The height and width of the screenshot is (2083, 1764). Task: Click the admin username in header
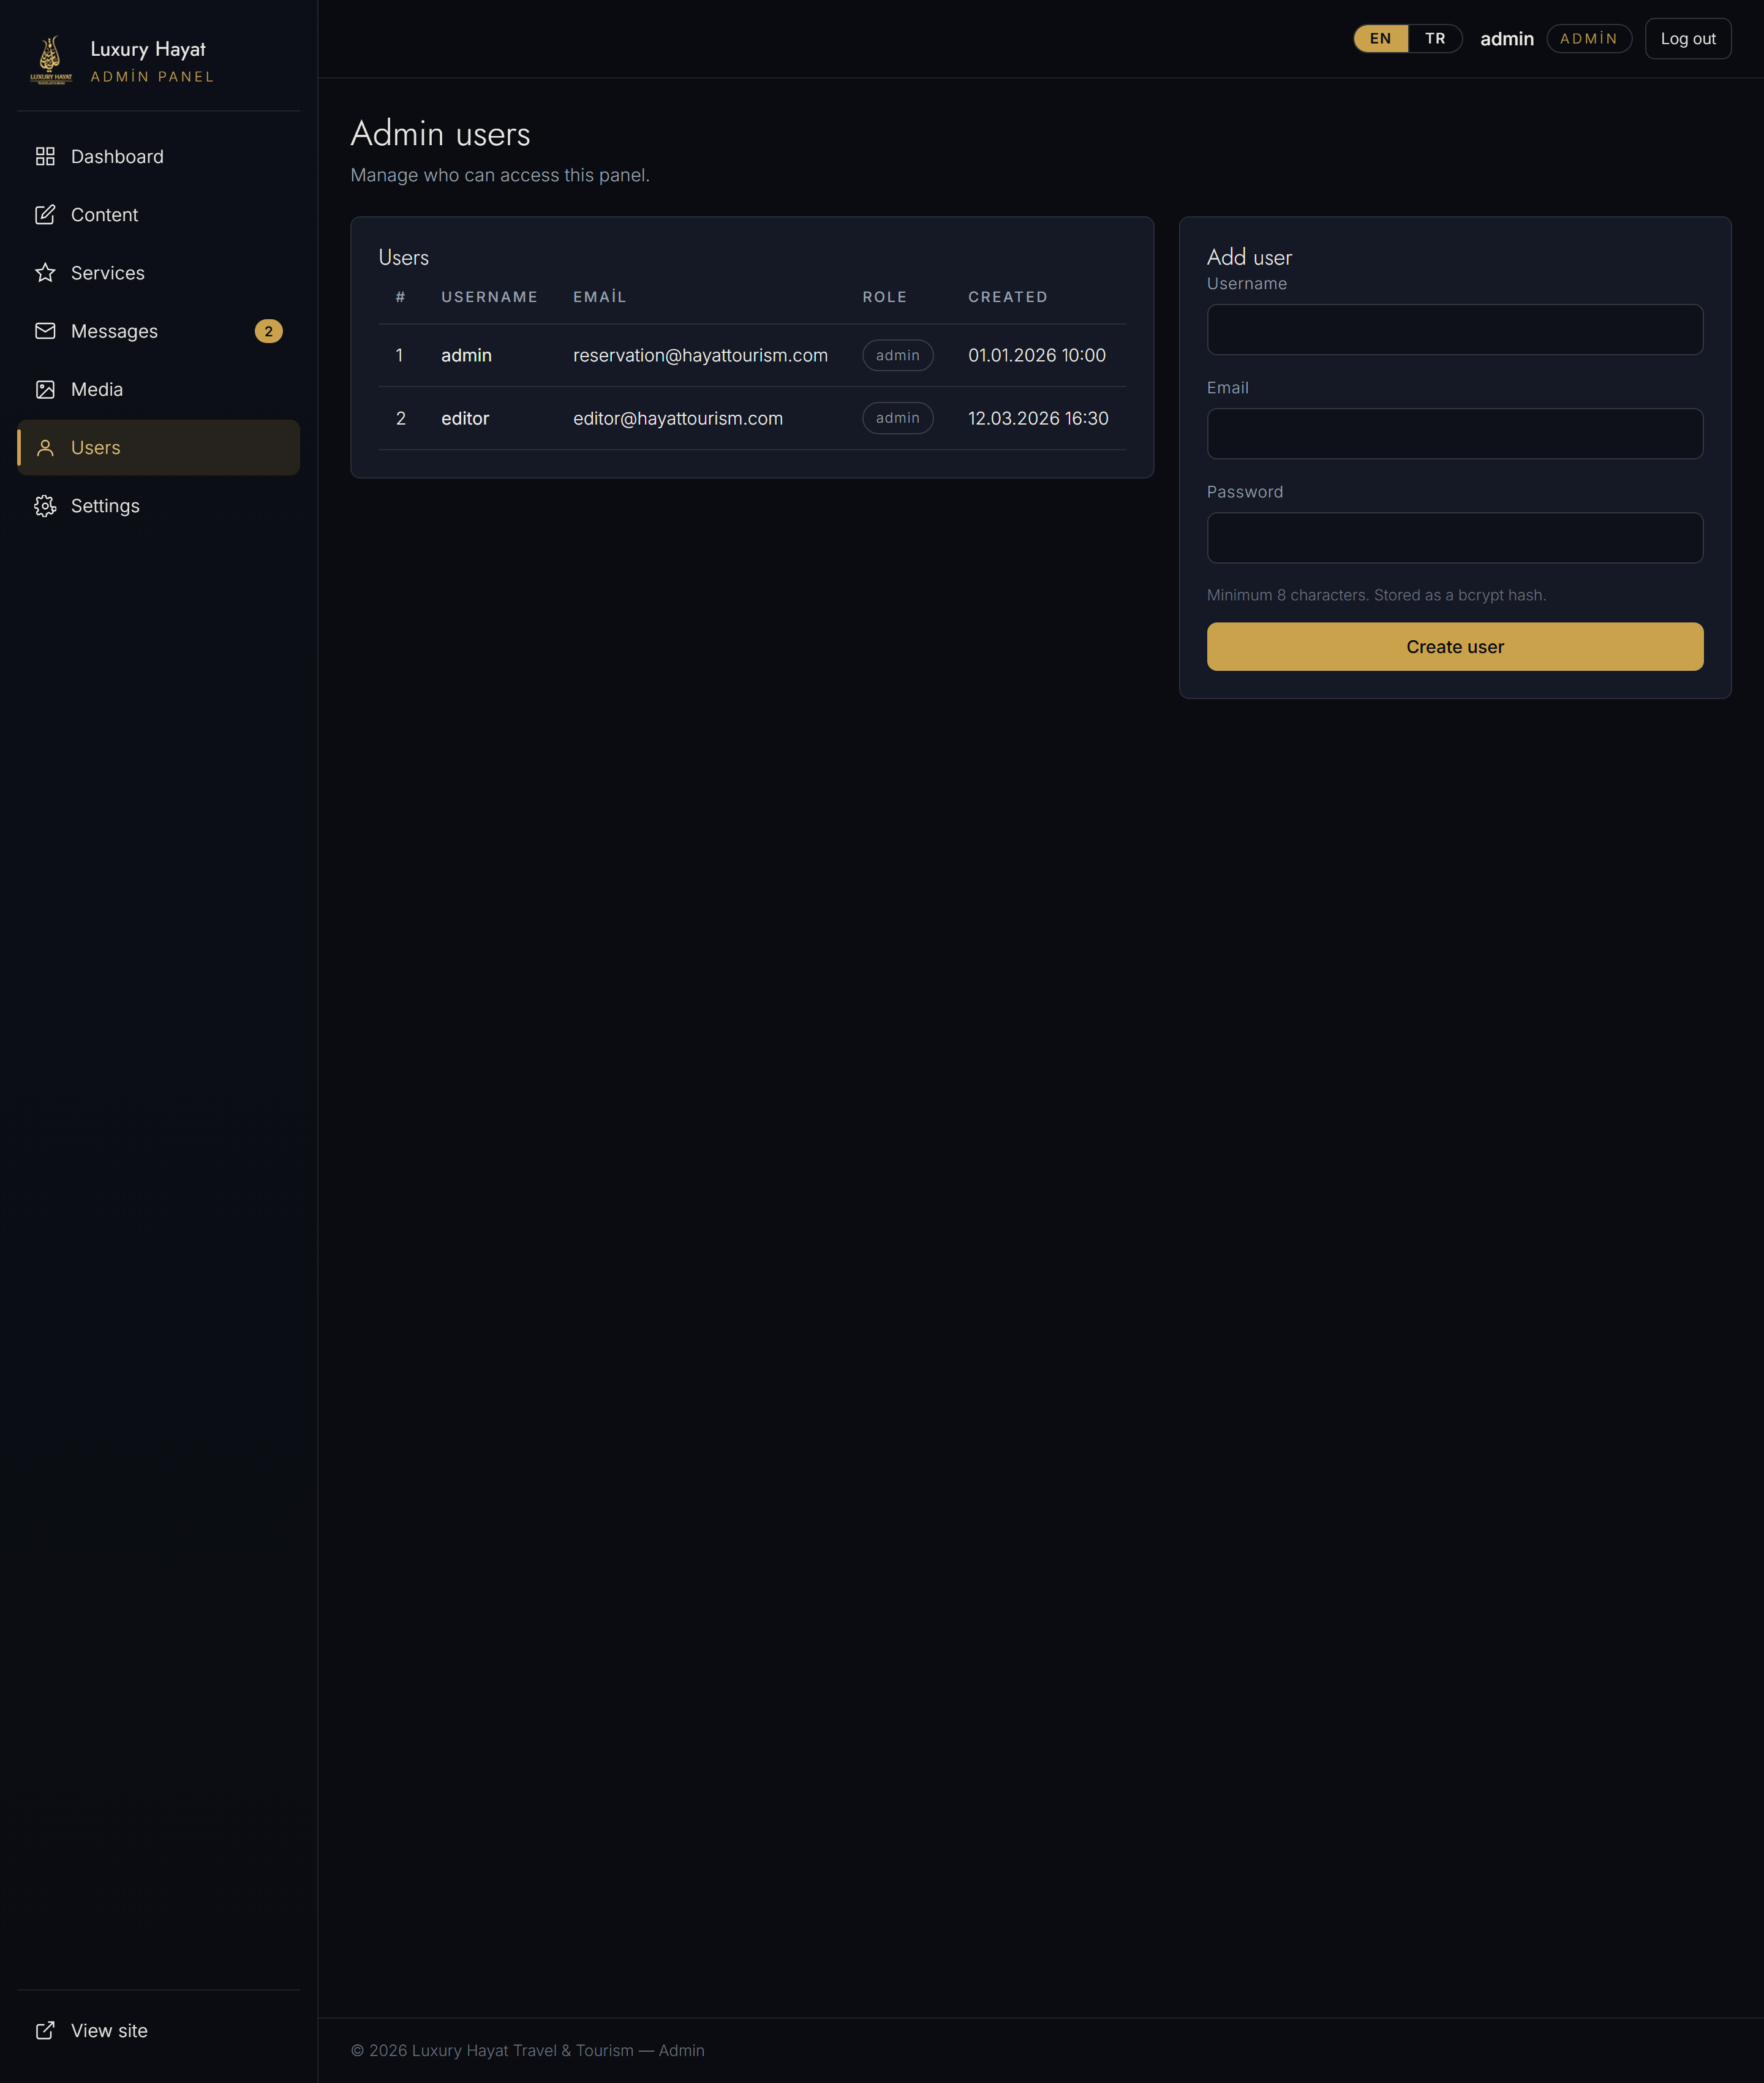[1507, 38]
